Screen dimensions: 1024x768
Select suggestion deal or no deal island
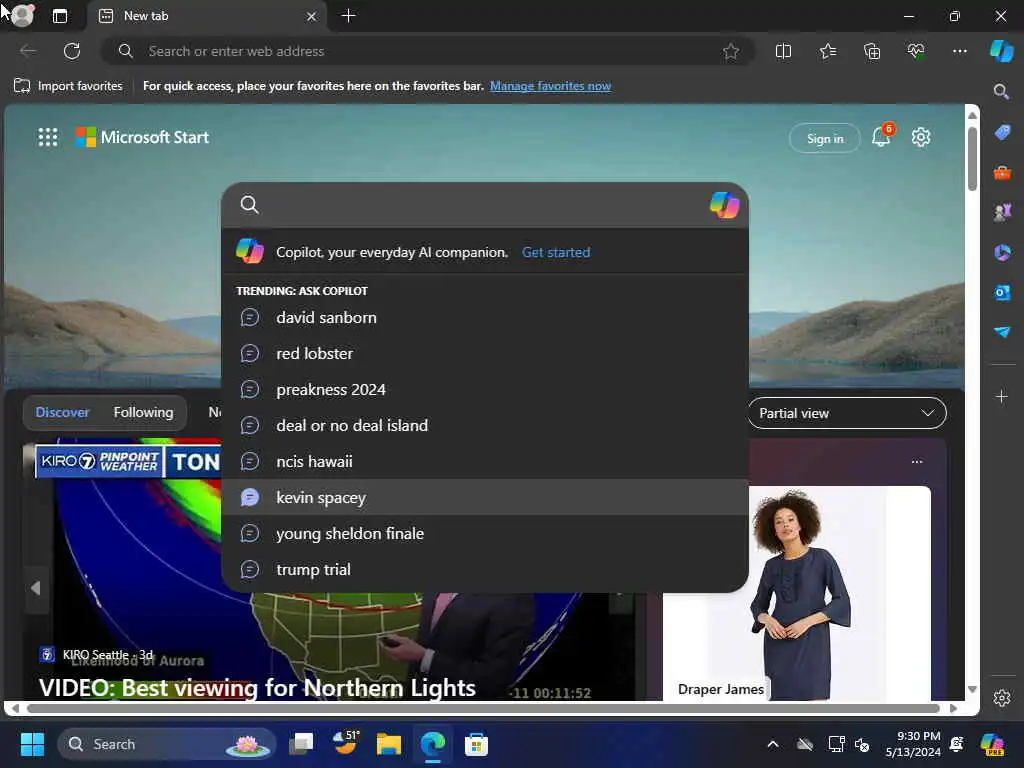point(485,425)
